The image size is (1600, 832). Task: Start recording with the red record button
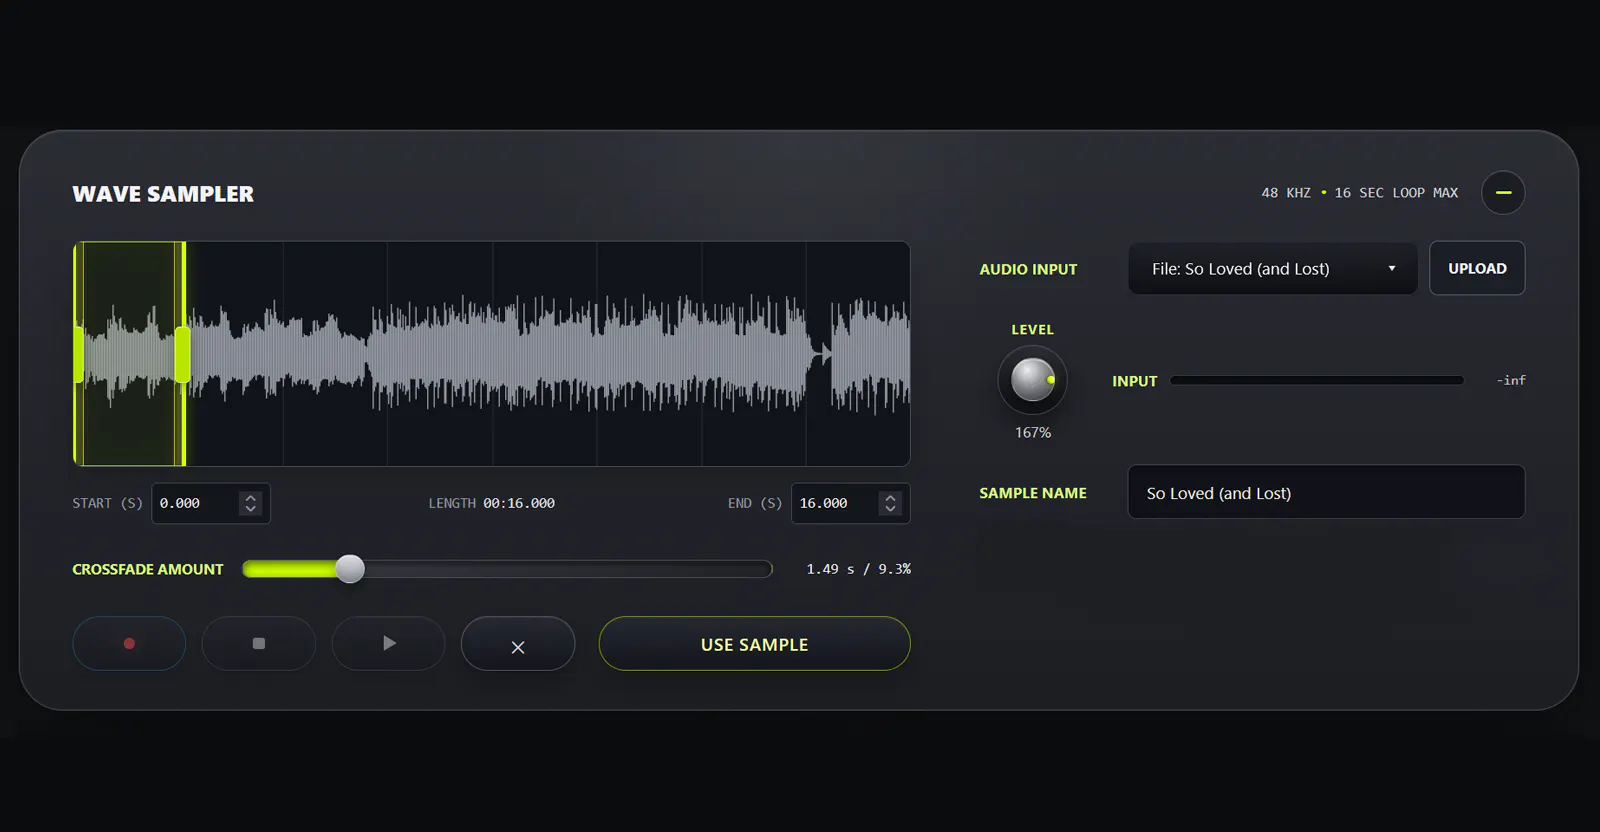tap(129, 643)
